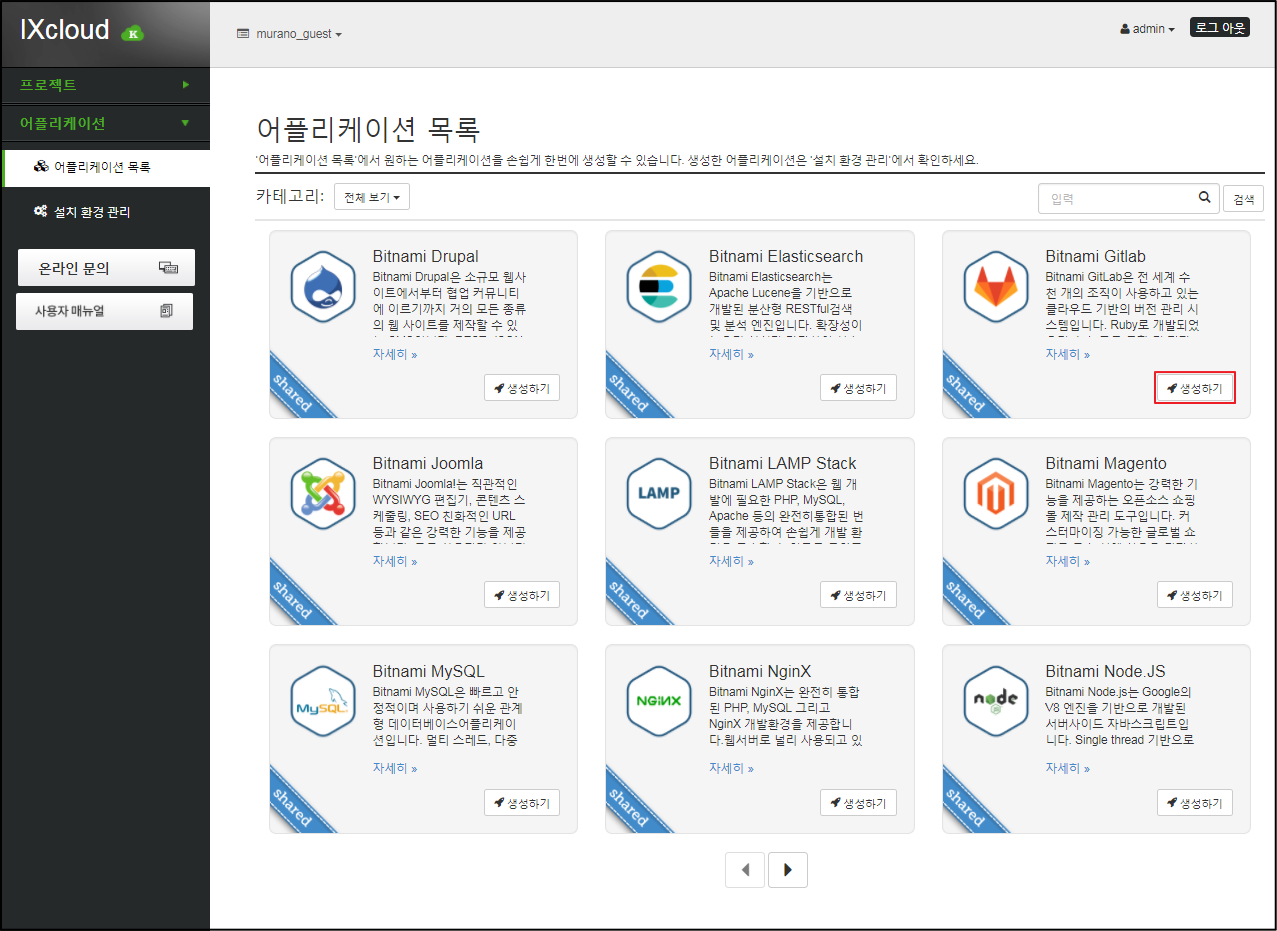The width and height of the screenshot is (1277, 931).
Task: Go to next page arrow
Action: tap(788, 870)
